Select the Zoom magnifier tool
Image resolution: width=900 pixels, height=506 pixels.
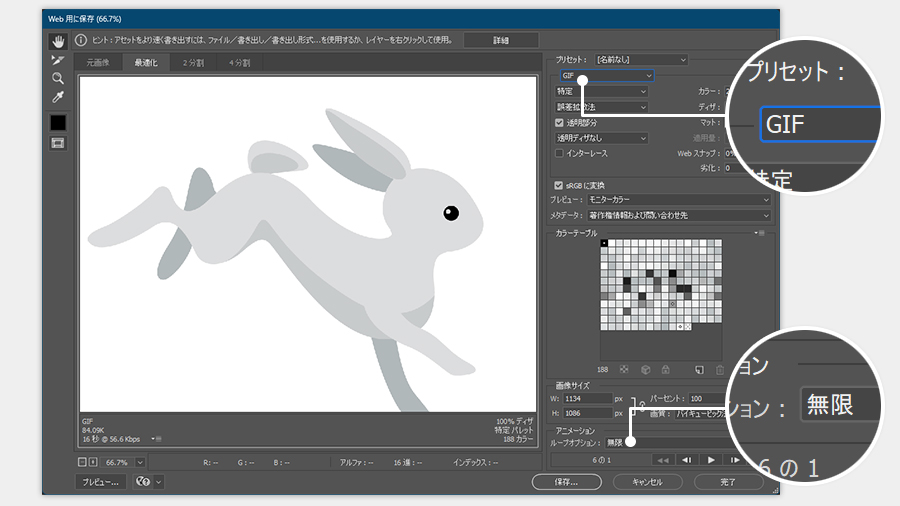tap(58, 78)
